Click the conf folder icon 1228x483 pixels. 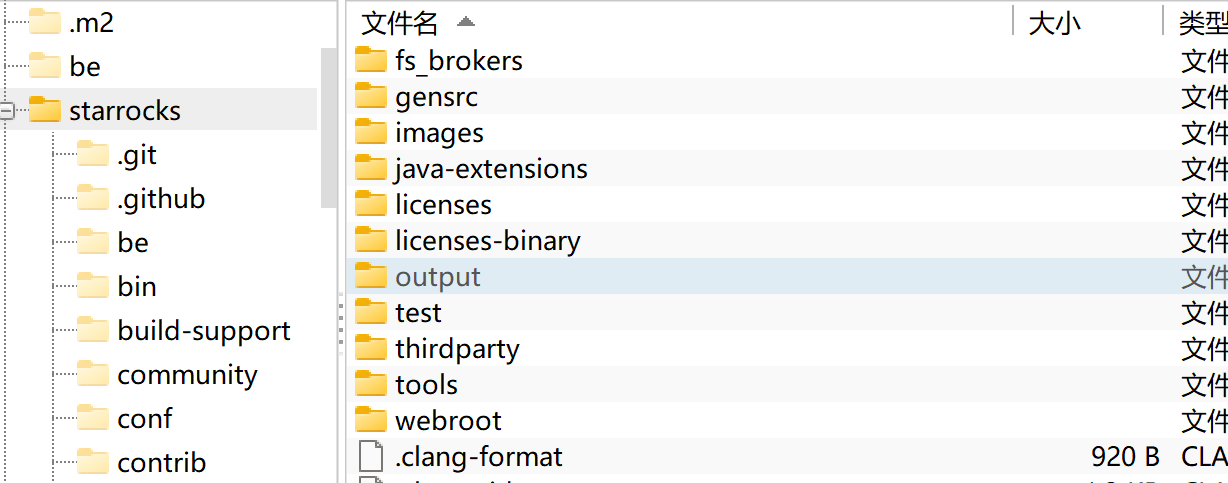(x=93, y=418)
